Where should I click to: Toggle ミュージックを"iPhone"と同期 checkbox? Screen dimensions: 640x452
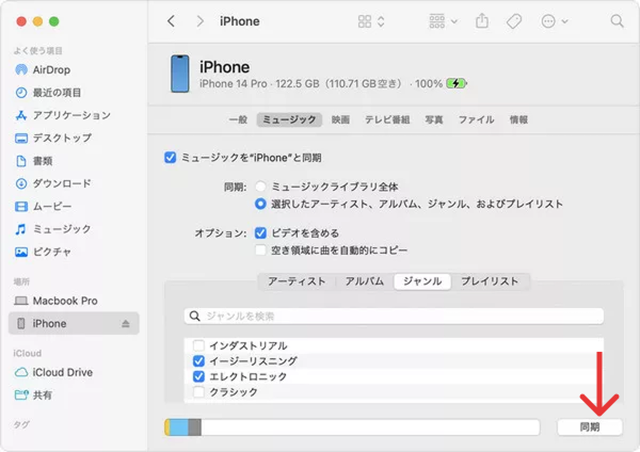pos(170,158)
